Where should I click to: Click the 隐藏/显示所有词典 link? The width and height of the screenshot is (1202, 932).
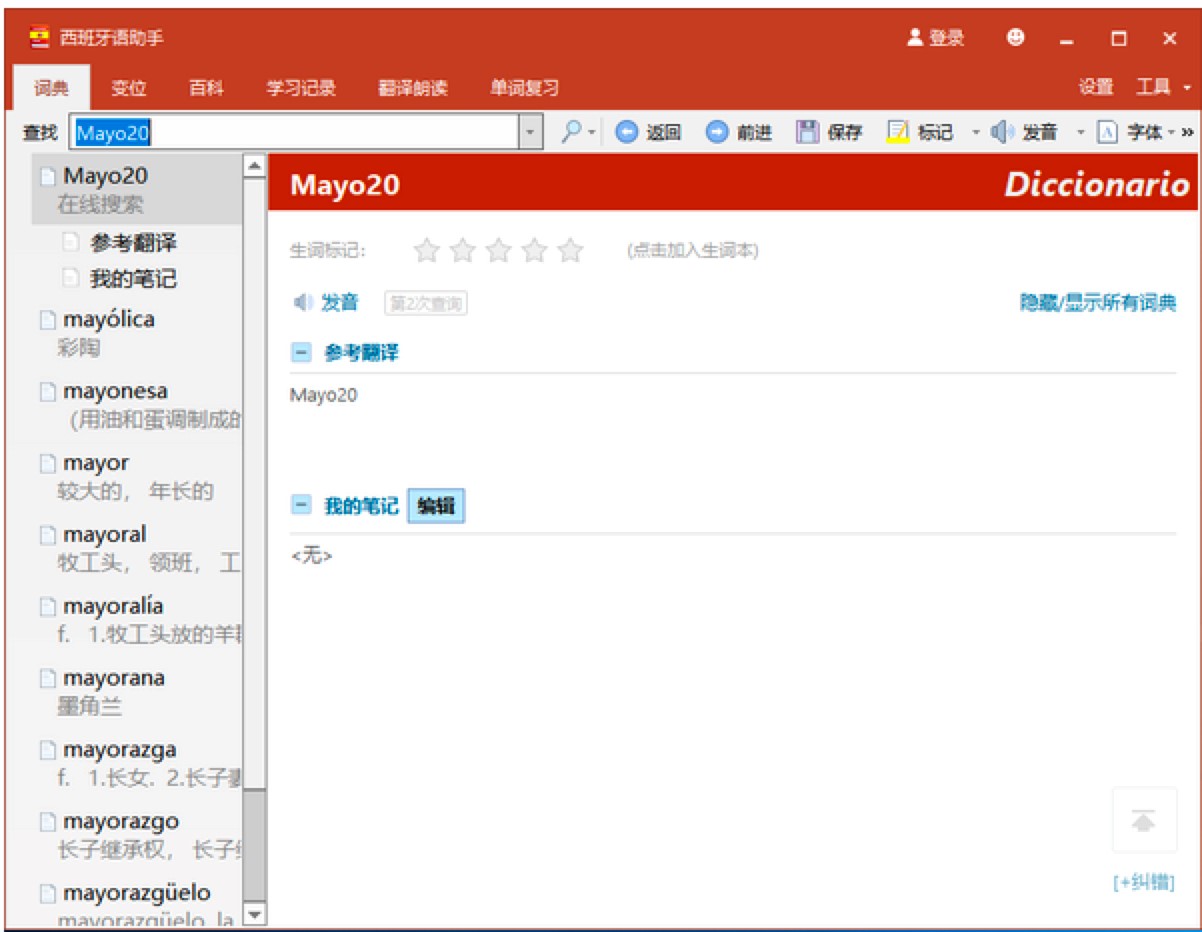(1097, 303)
